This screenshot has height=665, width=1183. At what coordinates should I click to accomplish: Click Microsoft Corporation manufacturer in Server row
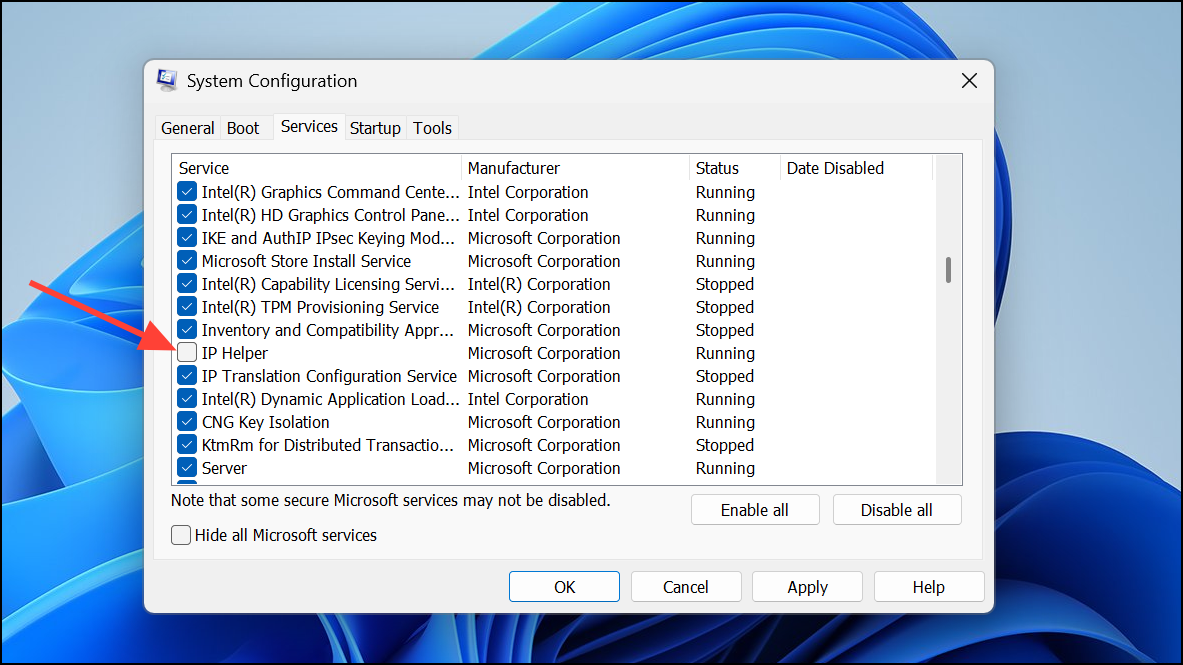[x=544, y=469]
